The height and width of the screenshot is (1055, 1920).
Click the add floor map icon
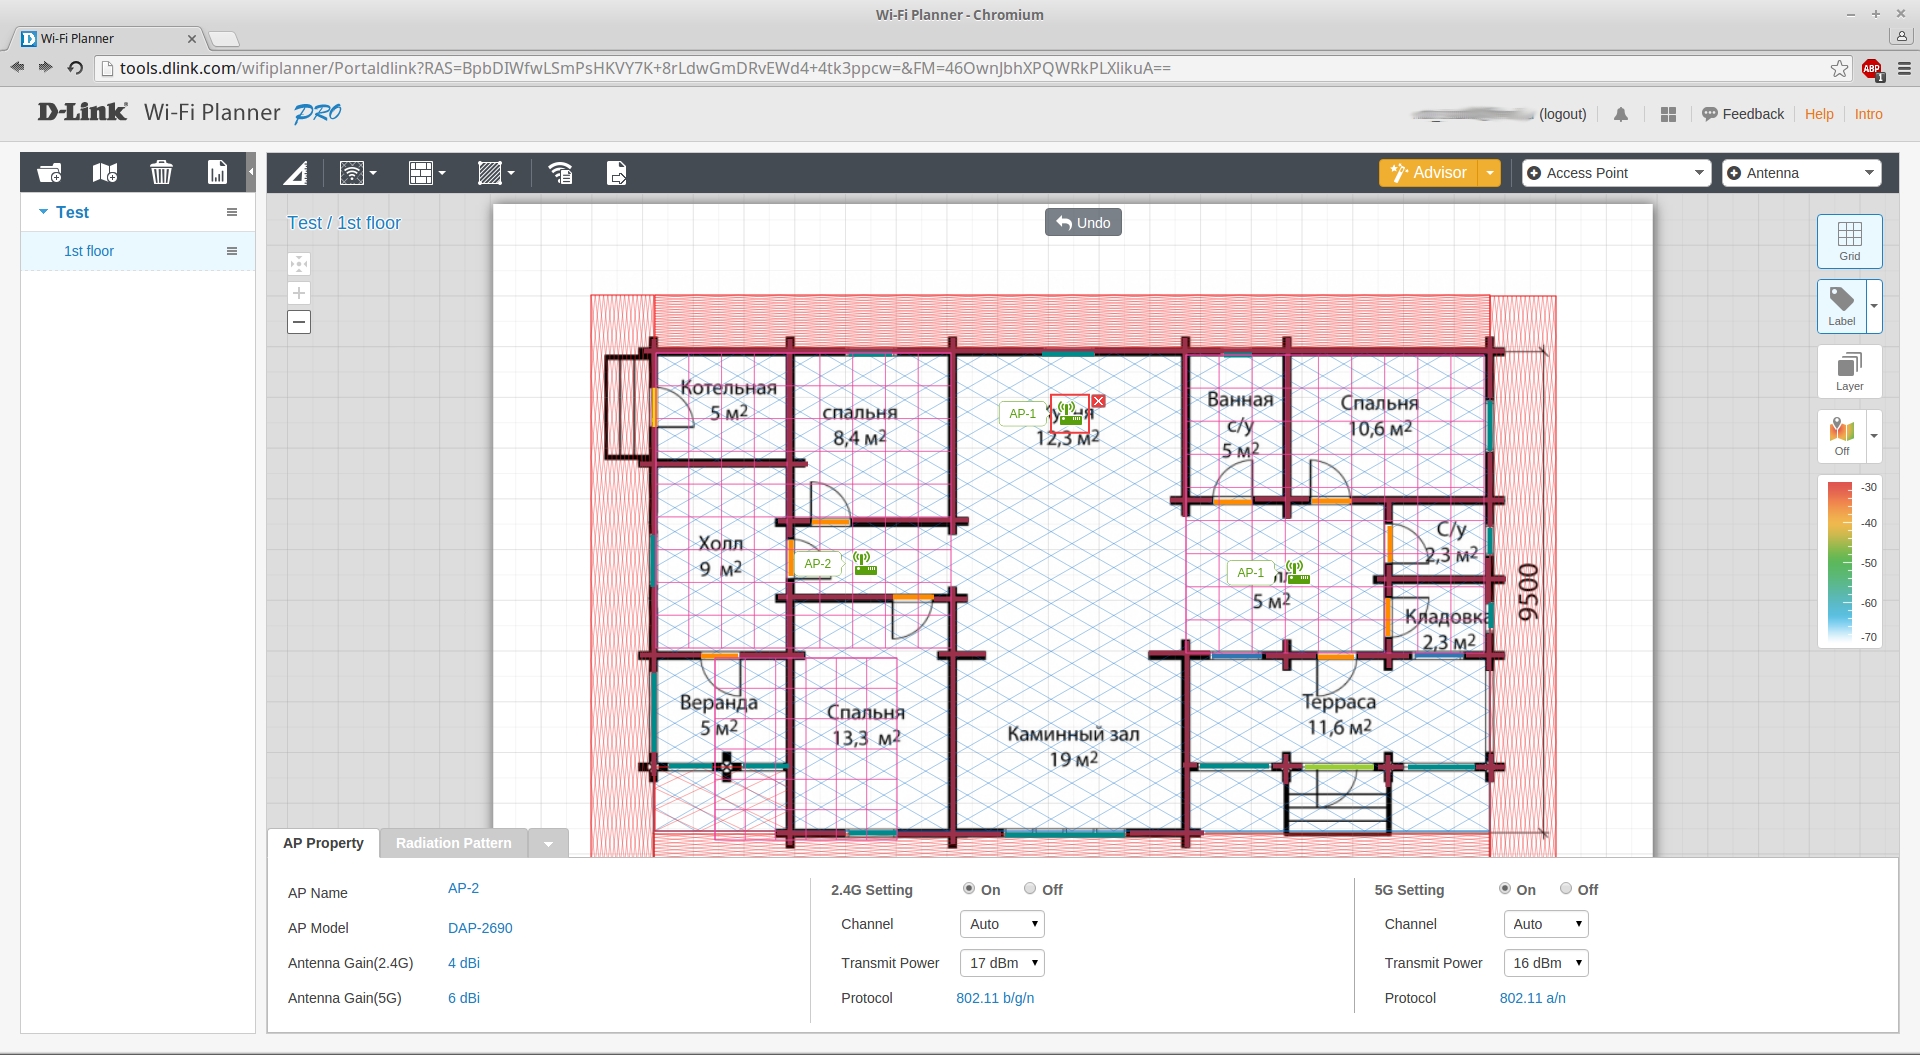pyautogui.click(x=105, y=173)
